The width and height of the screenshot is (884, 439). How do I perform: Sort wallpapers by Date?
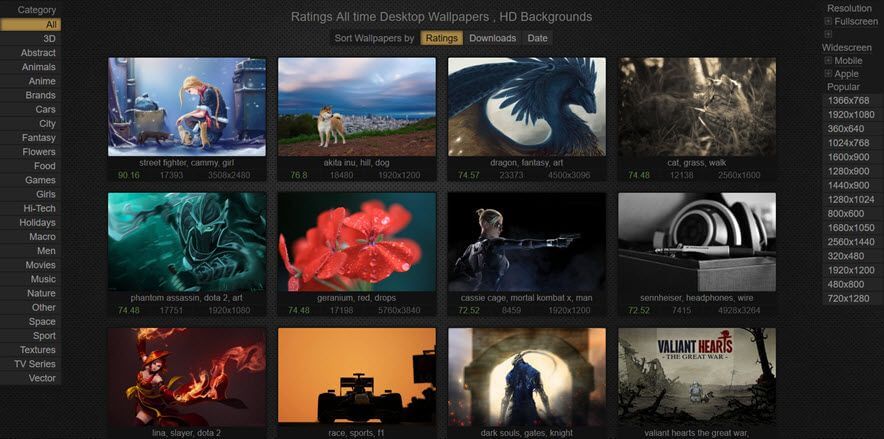tap(537, 38)
